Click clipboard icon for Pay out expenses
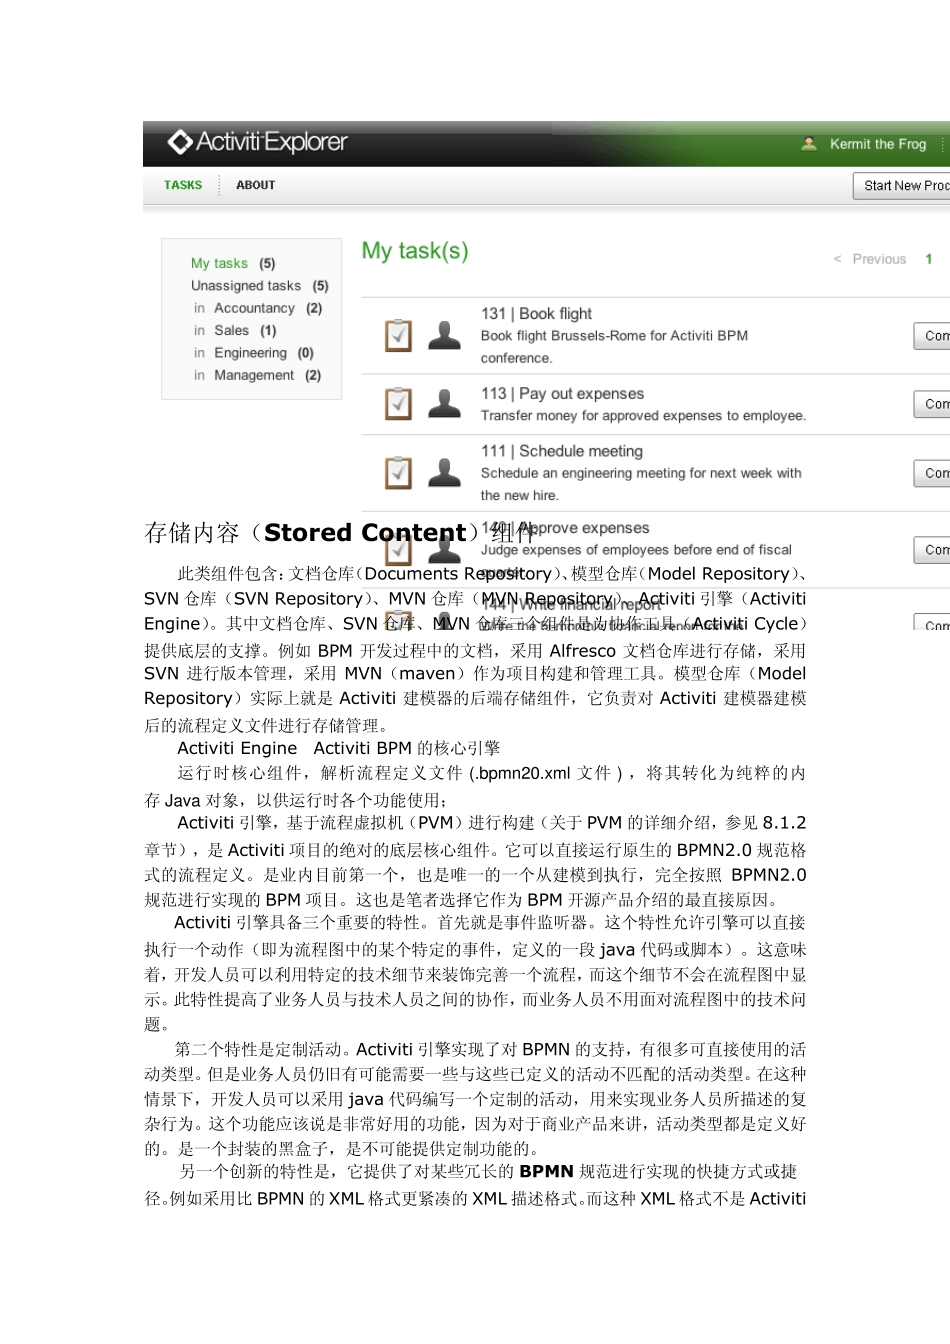 399,403
